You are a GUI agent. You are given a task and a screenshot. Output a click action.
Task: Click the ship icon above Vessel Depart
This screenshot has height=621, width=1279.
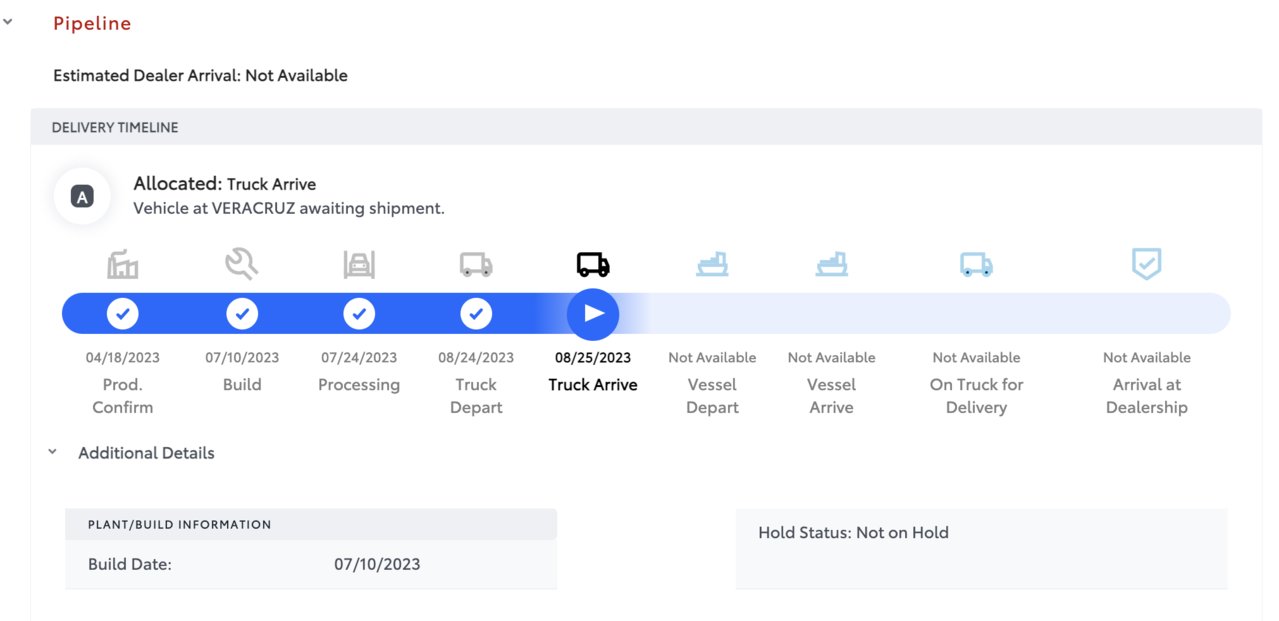[712, 264]
